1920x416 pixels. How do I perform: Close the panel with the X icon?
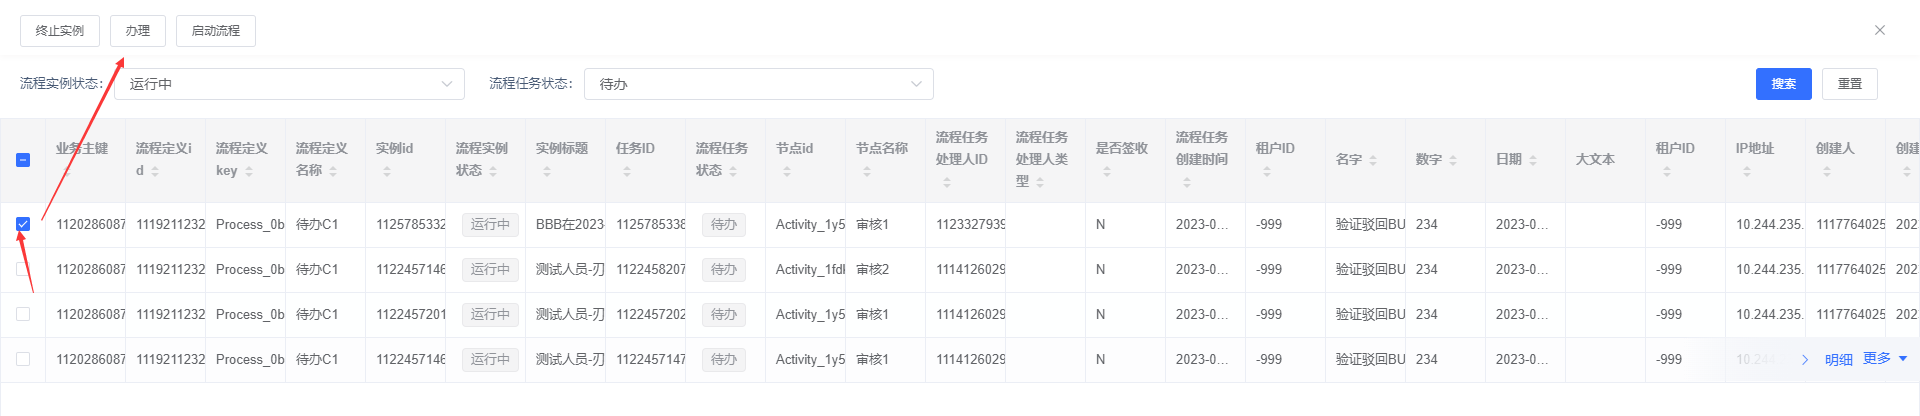[x=1880, y=30]
